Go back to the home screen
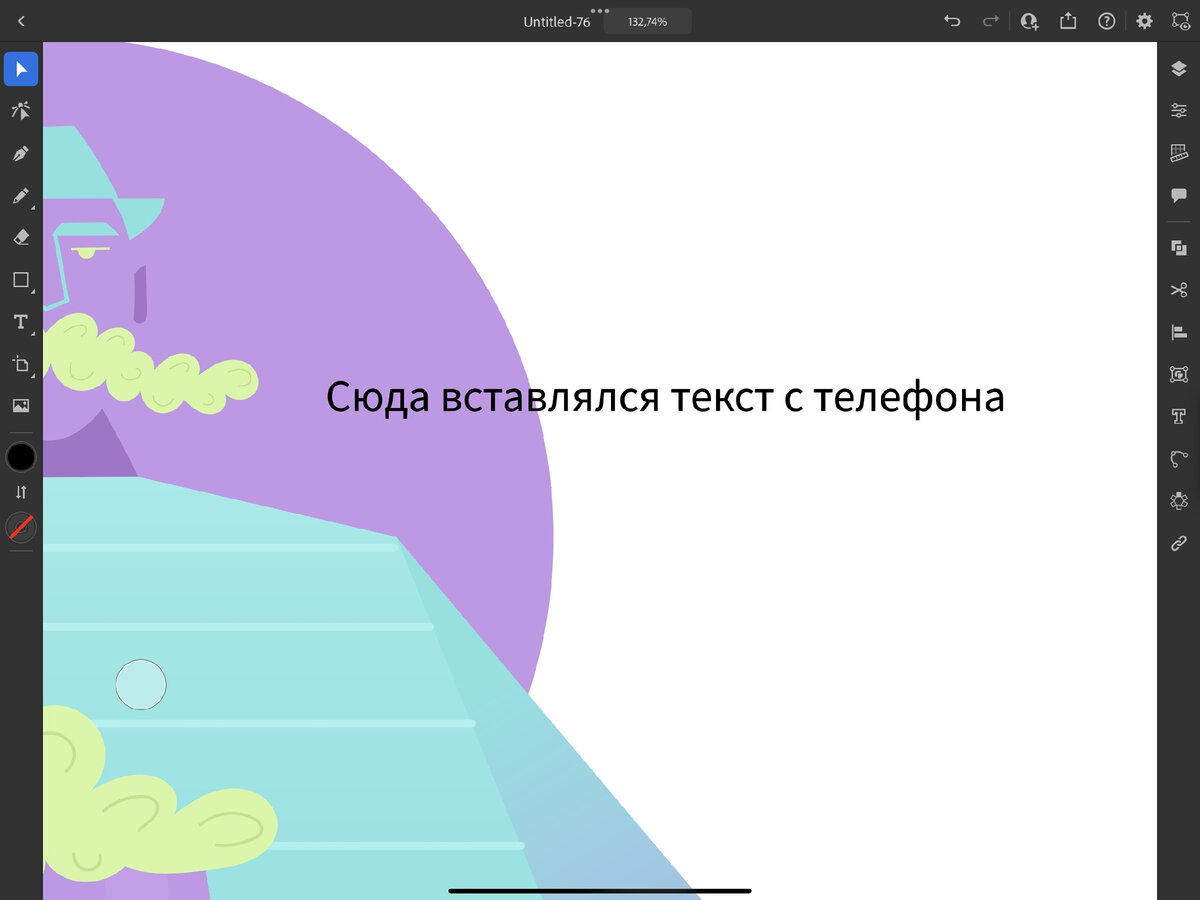This screenshot has height=900, width=1200. (x=21, y=21)
